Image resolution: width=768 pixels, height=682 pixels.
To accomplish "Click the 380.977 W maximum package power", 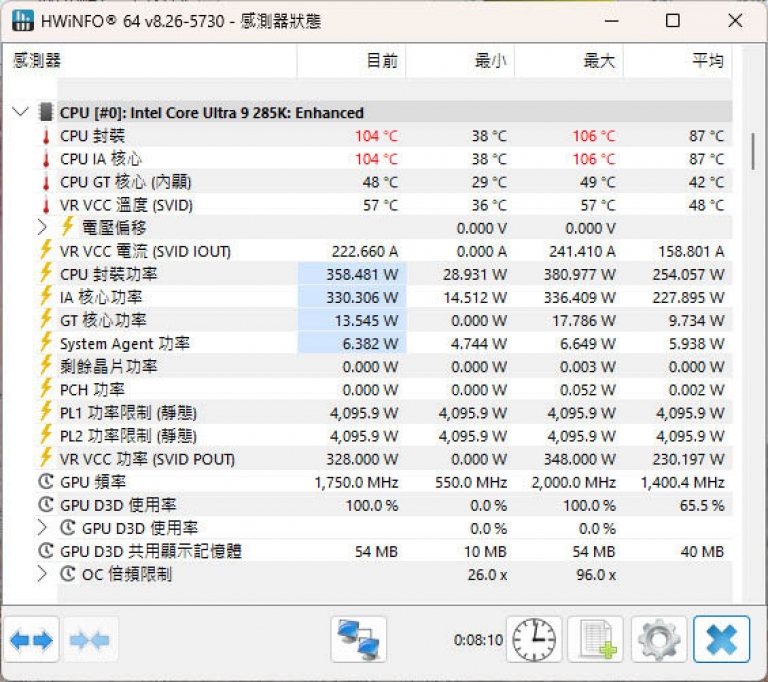I will [x=579, y=274].
